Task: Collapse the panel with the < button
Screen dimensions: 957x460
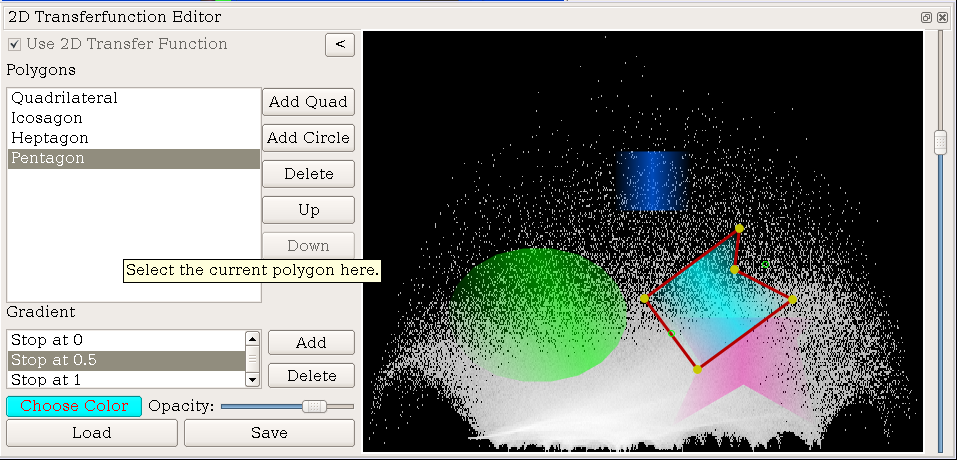Action: coord(340,45)
